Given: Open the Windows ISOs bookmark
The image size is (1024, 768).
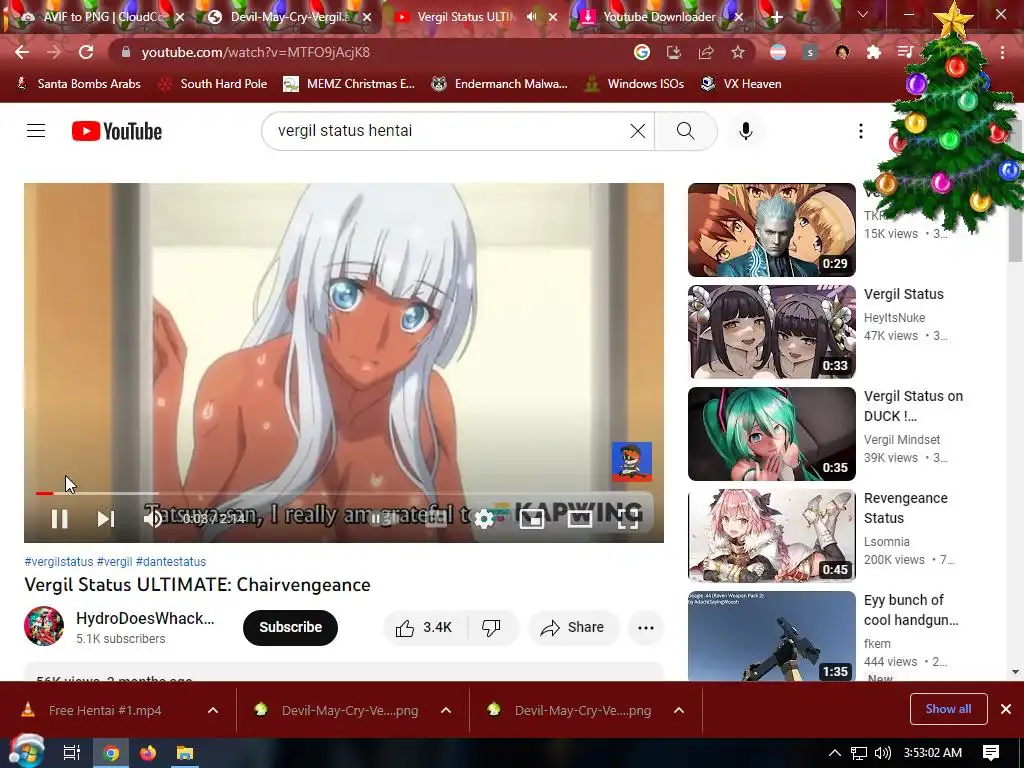Looking at the screenshot, I should [634, 84].
